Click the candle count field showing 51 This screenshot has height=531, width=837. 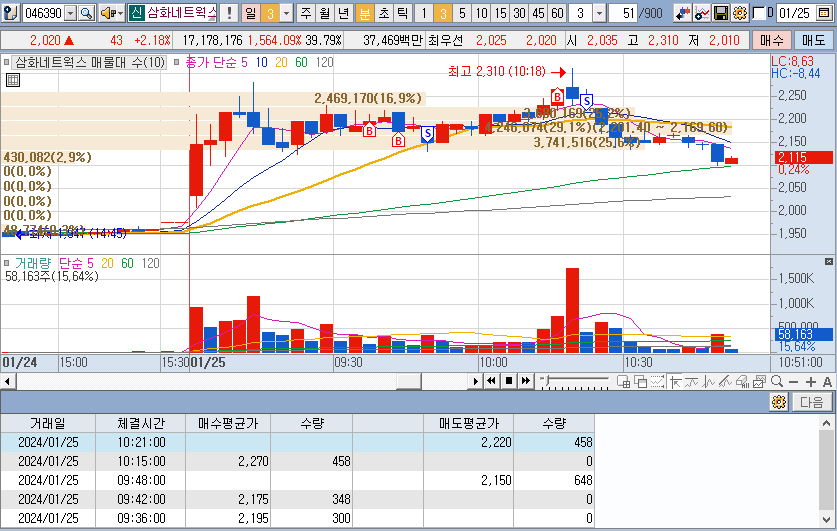coord(622,13)
